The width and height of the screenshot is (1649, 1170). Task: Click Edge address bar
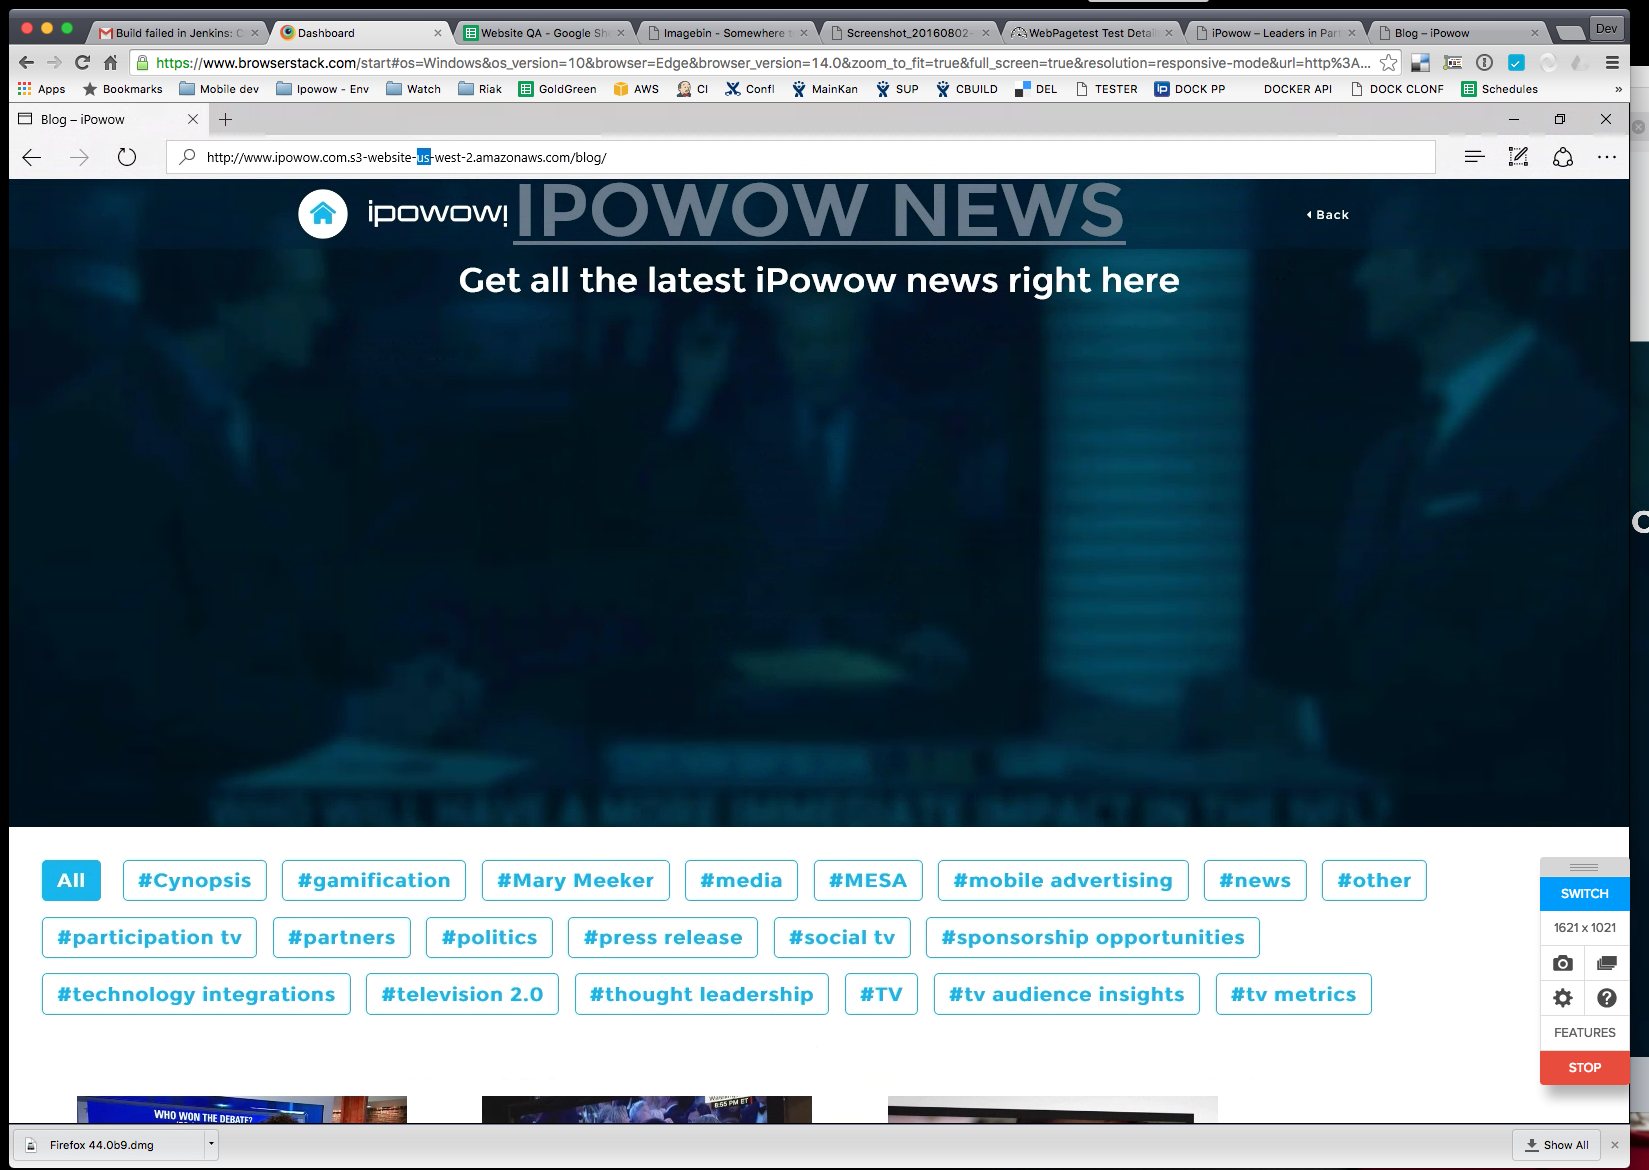(x=800, y=157)
